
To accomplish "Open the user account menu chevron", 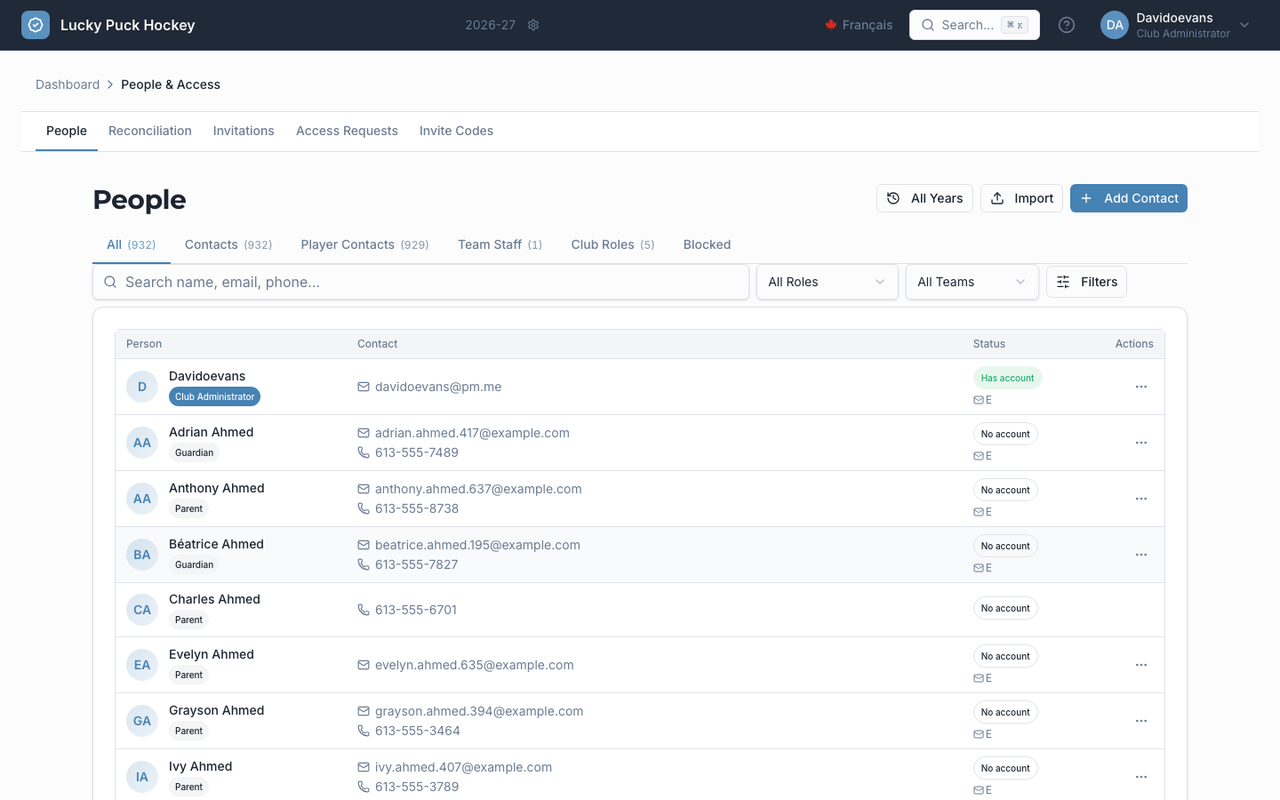I will coord(1244,25).
